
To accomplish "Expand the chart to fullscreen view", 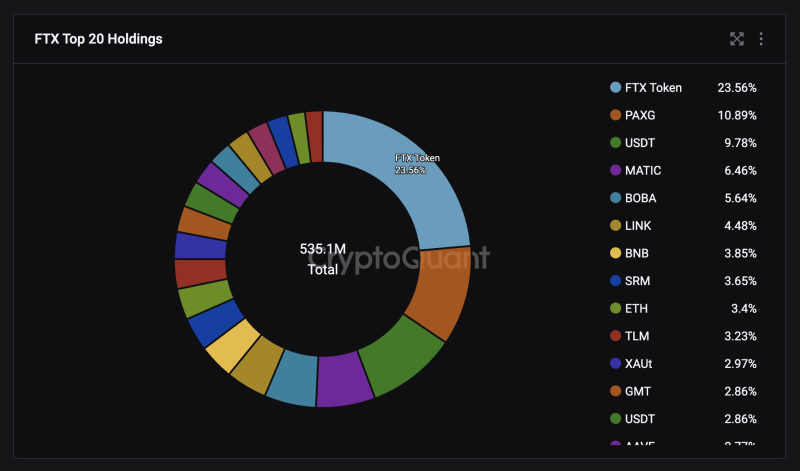I will coord(737,39).
